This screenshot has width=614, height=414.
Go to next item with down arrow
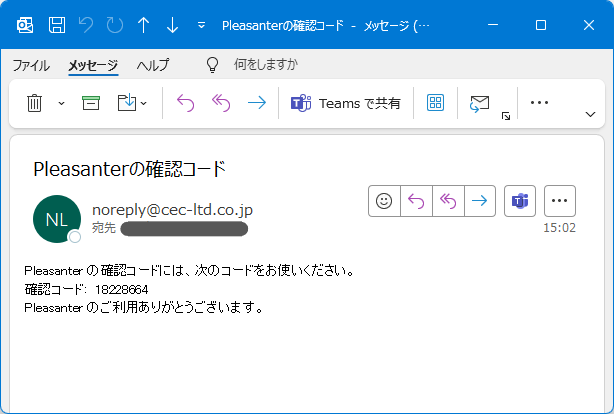[x=172, y=25]
